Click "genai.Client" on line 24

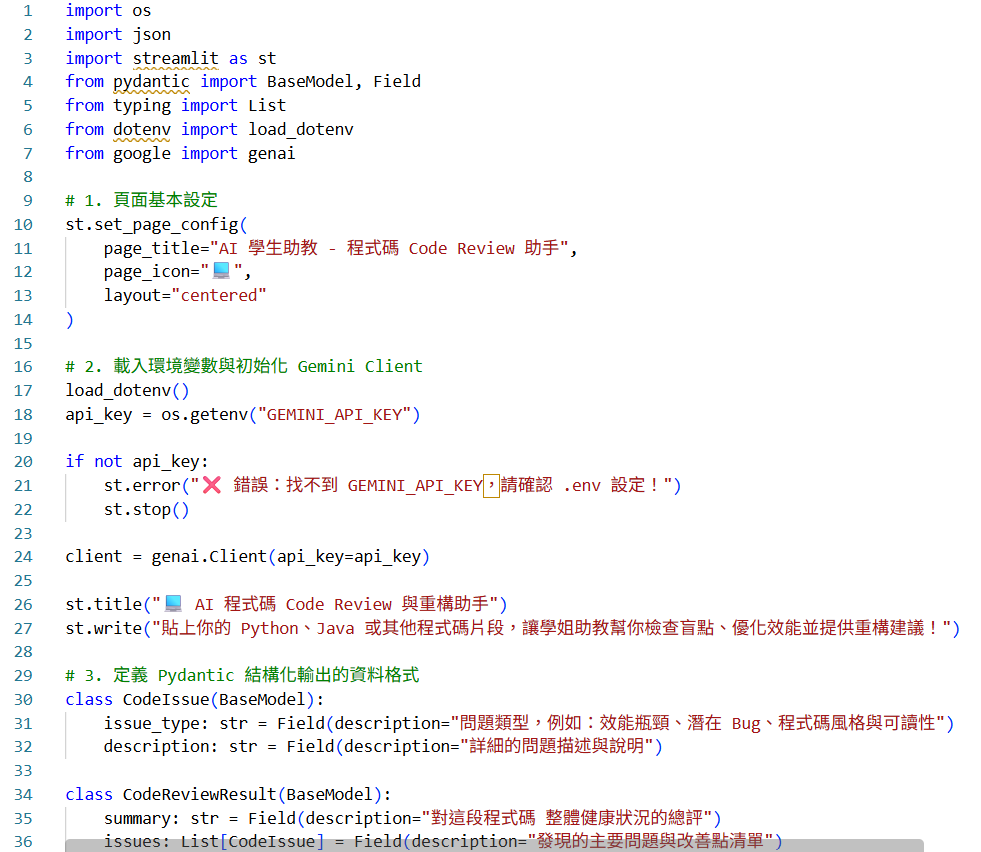pos(209,557)
